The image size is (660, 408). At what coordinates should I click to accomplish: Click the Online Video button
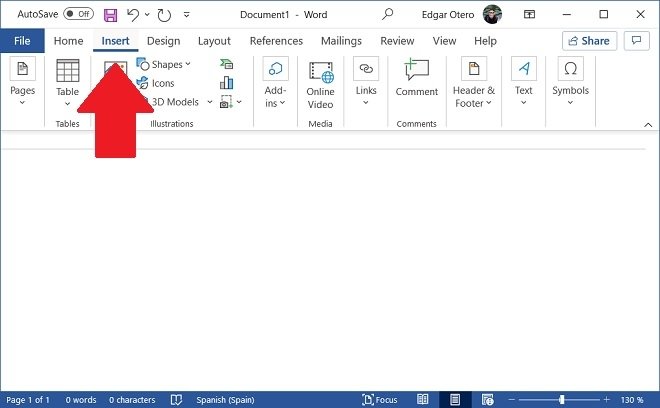pyautogui.click(x=320, y=85)
